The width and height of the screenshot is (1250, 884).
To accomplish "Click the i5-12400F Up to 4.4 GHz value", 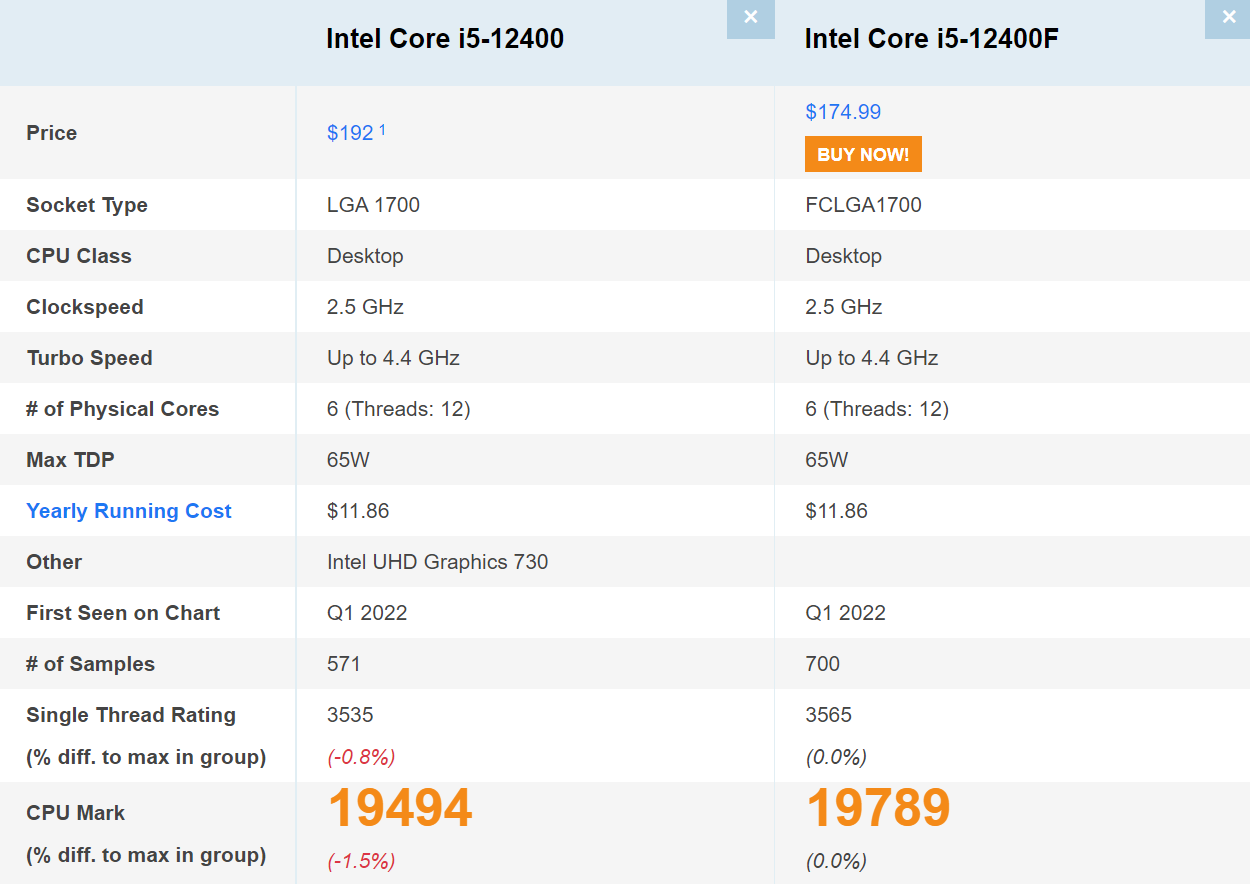I will click(x=872, y=358).
